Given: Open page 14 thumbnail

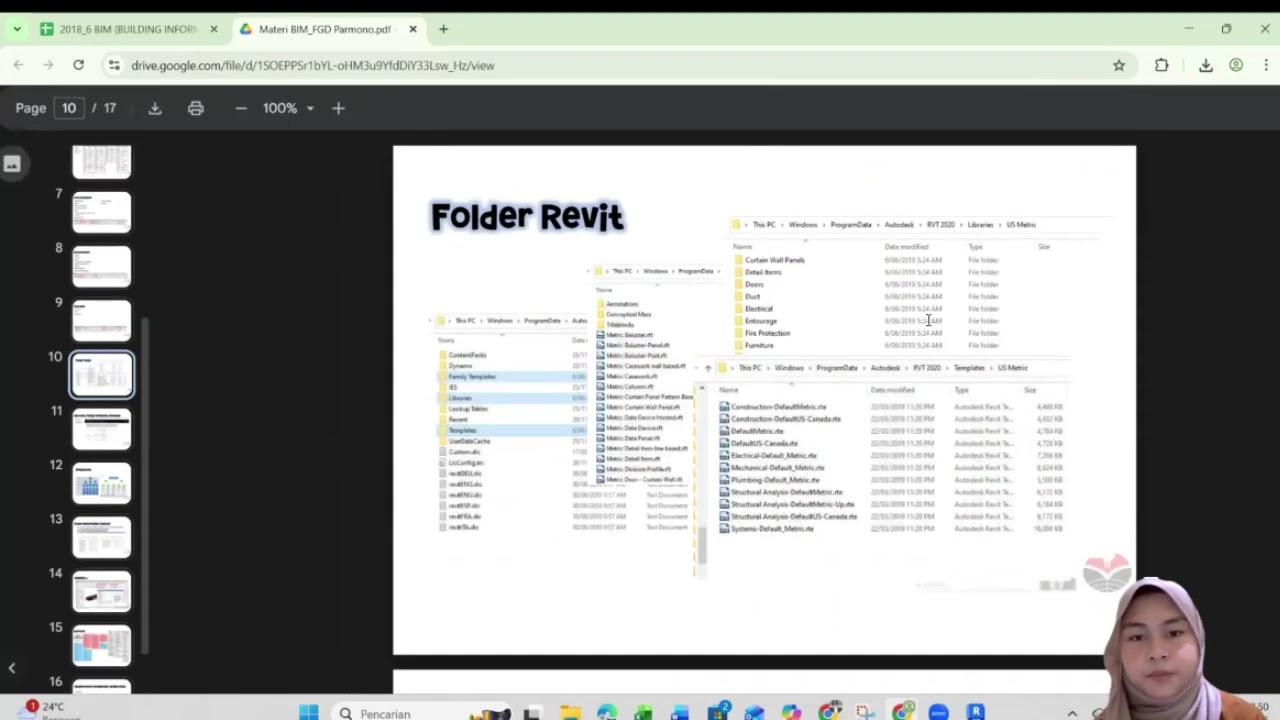Looking at the screenshot, I should coord(101,591).
